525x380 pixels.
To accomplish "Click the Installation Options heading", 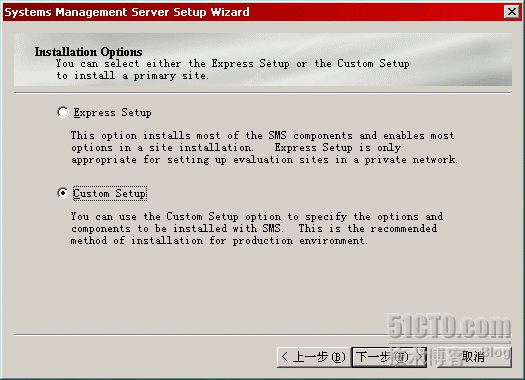I will [88, 52].
